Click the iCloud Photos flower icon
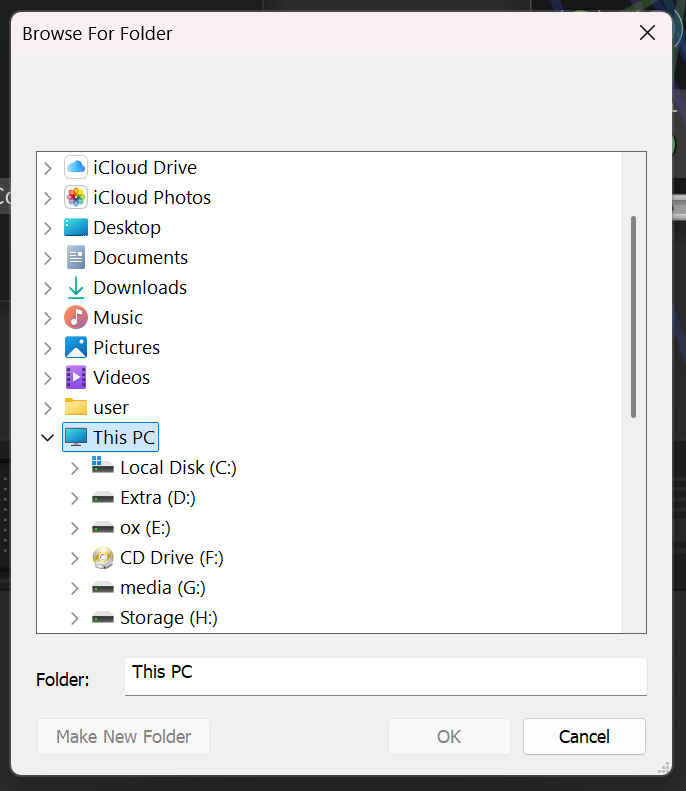This screenshot has width=686, height=791. pos(76,197)
